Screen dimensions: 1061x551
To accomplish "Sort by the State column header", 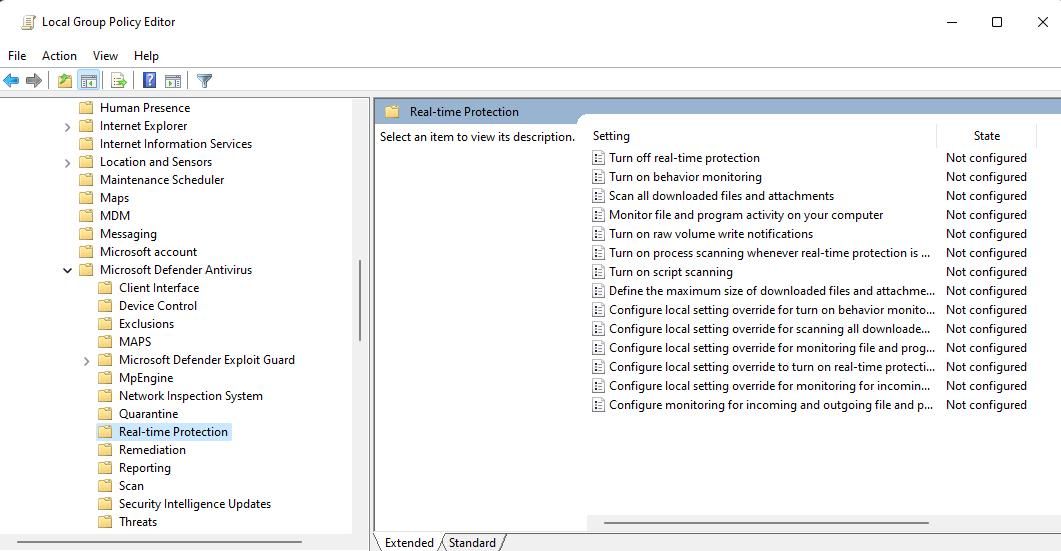I will point(987,136).
